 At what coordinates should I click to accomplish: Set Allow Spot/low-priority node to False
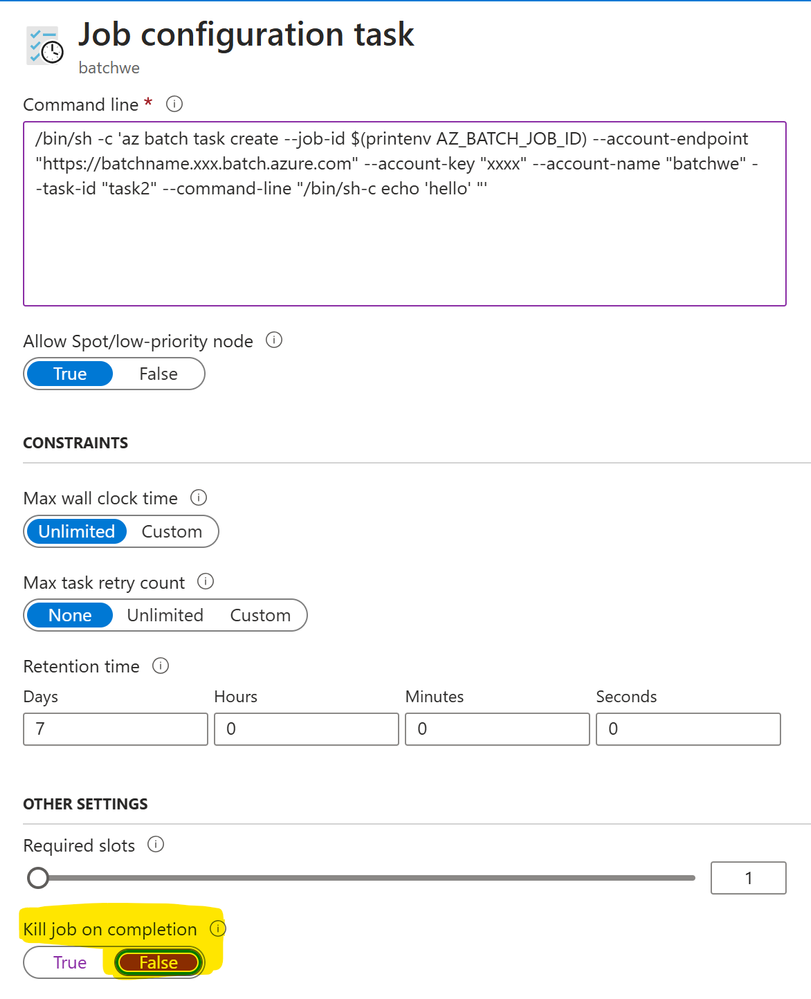tap(159, 374)
